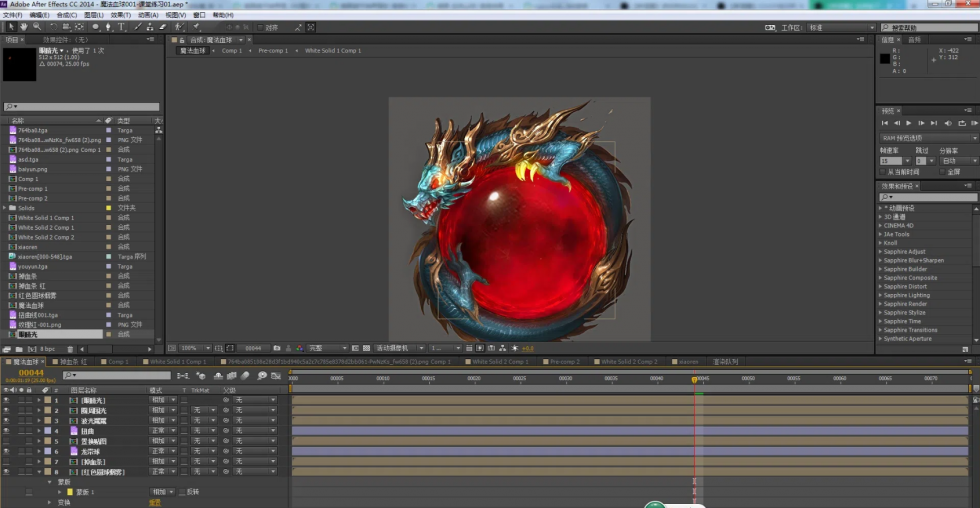
Task: Open the 效果(T) menu
Action: point(121,15)
